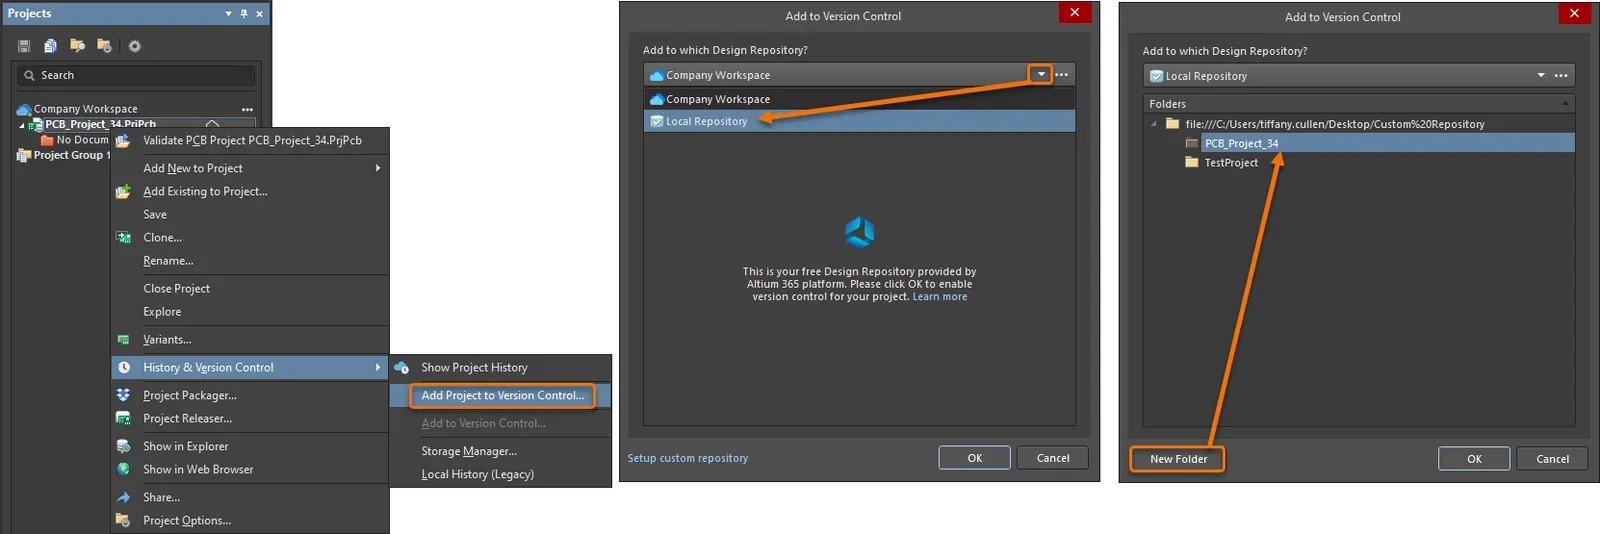Click the Validate PCB Project menu icon

[123, 141]
